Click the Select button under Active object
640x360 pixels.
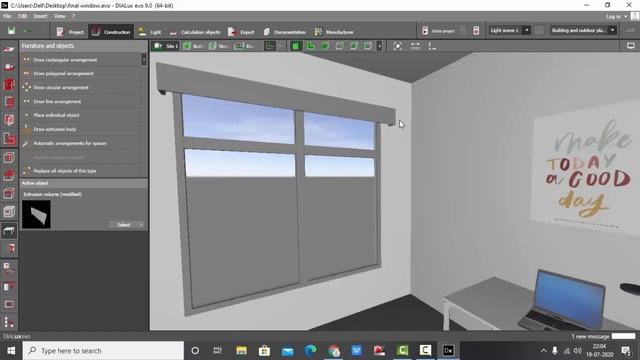point(124,225)
